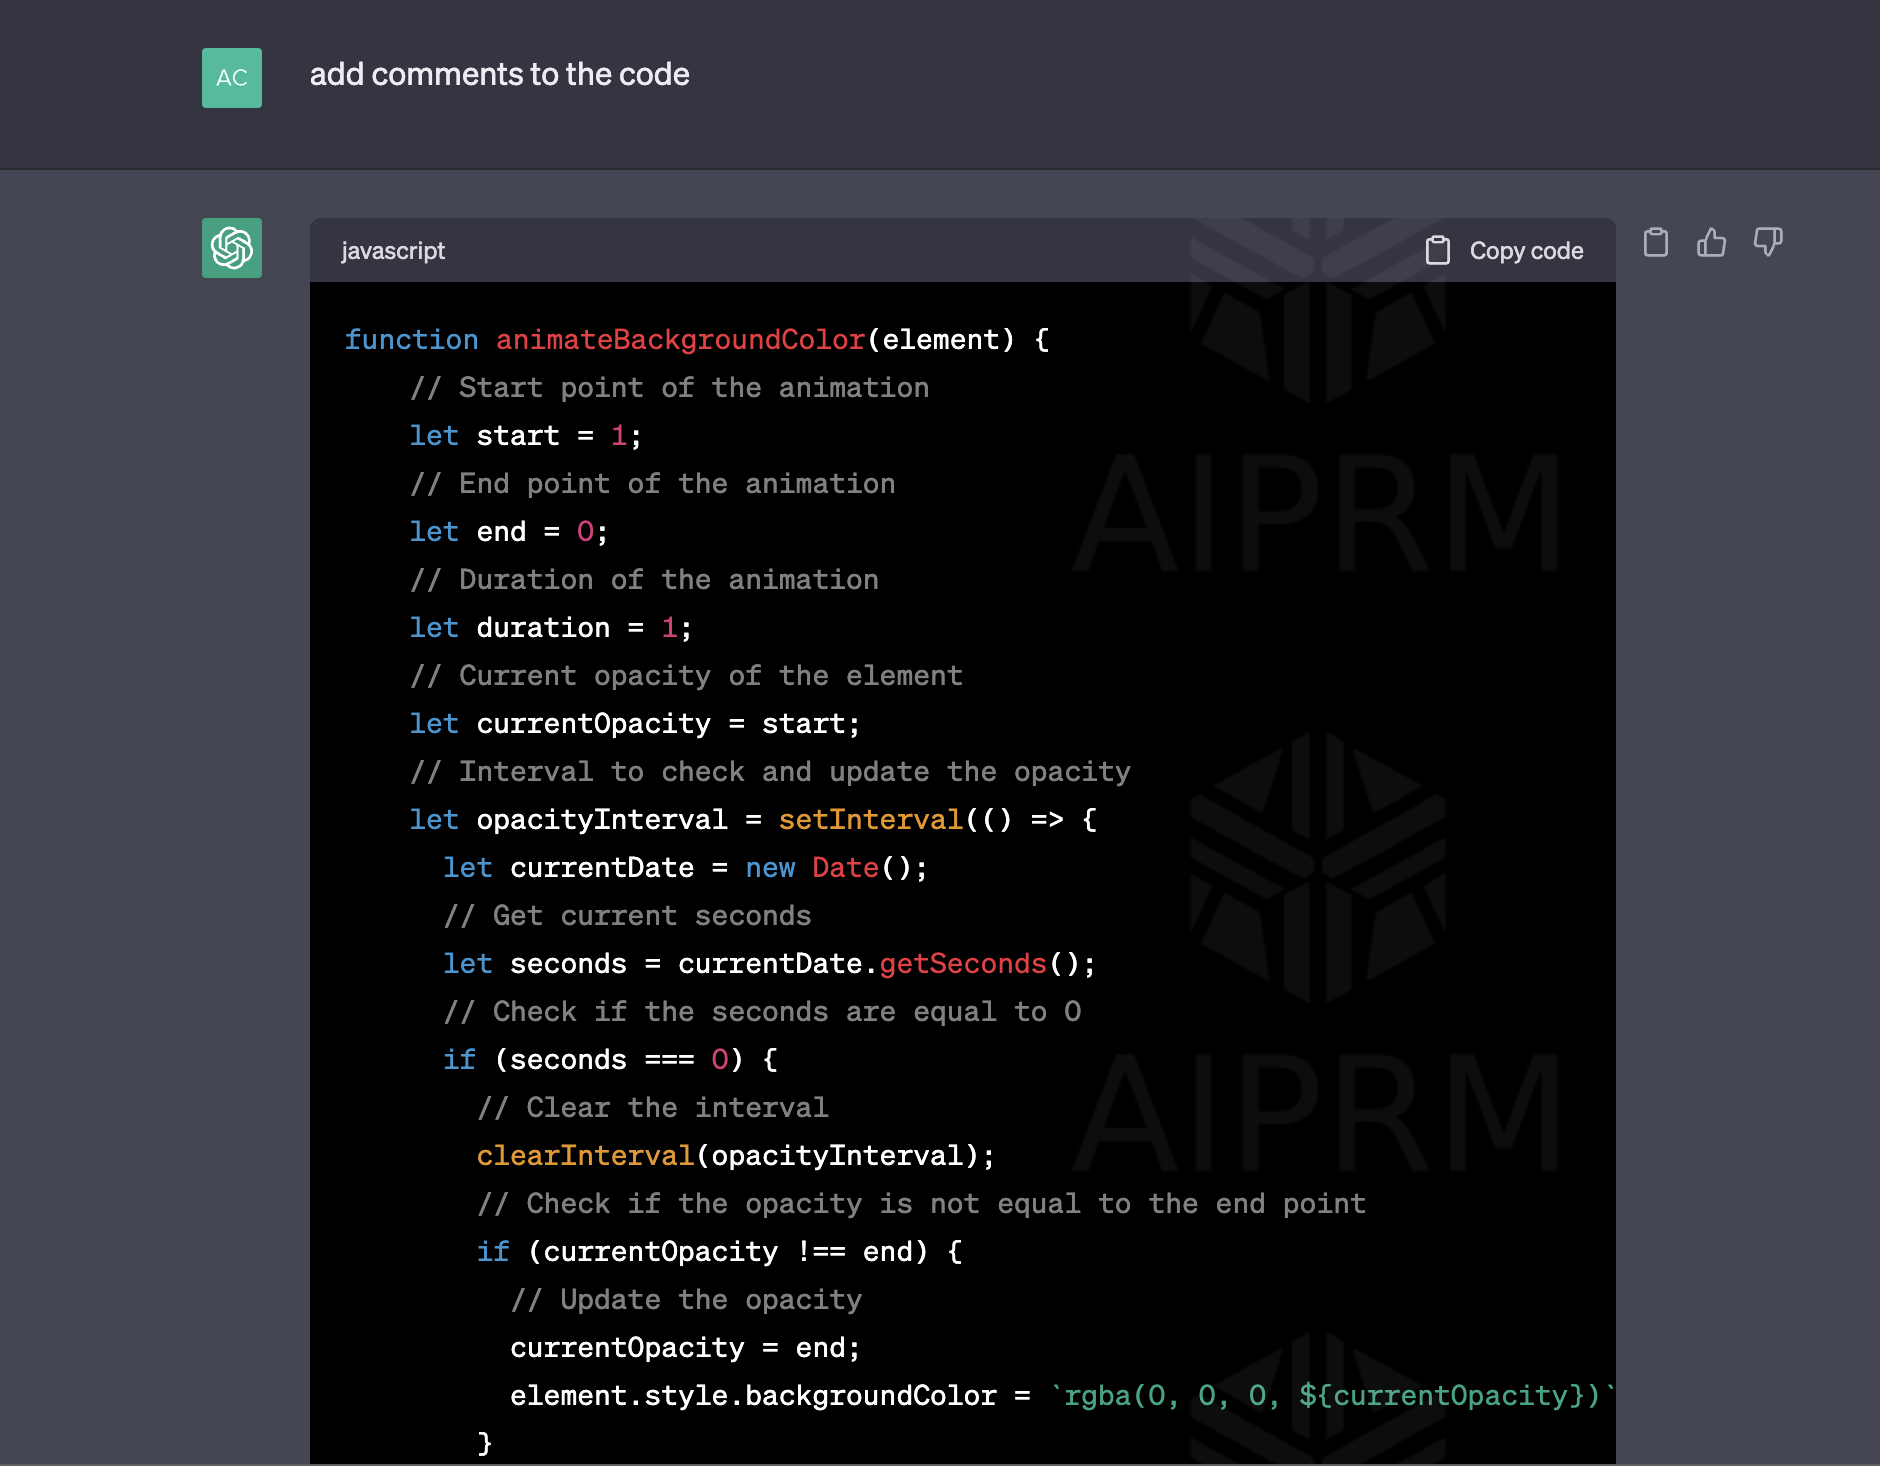Give the response a thumbs down

tap(1768, 242)
